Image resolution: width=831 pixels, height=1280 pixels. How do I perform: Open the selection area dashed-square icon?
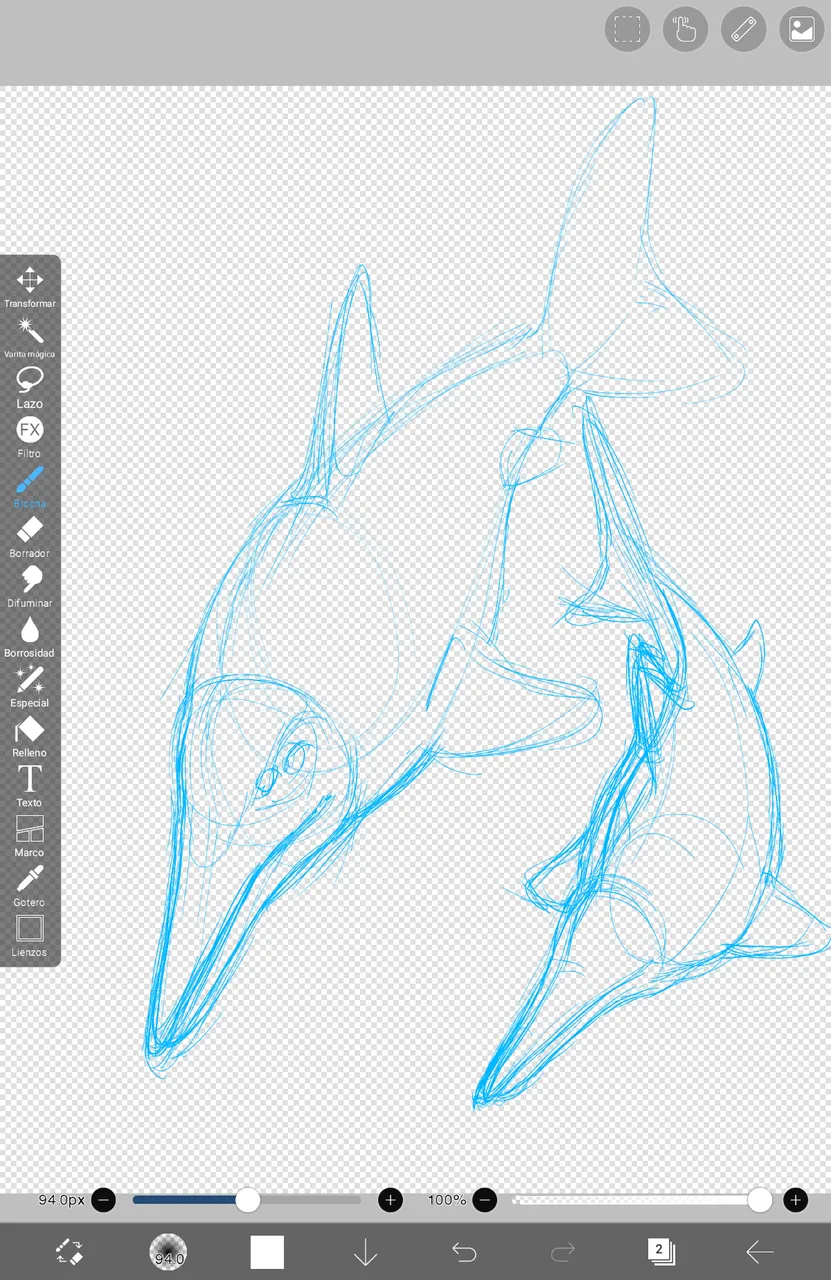pyautogui.click(x=628, y=29)
